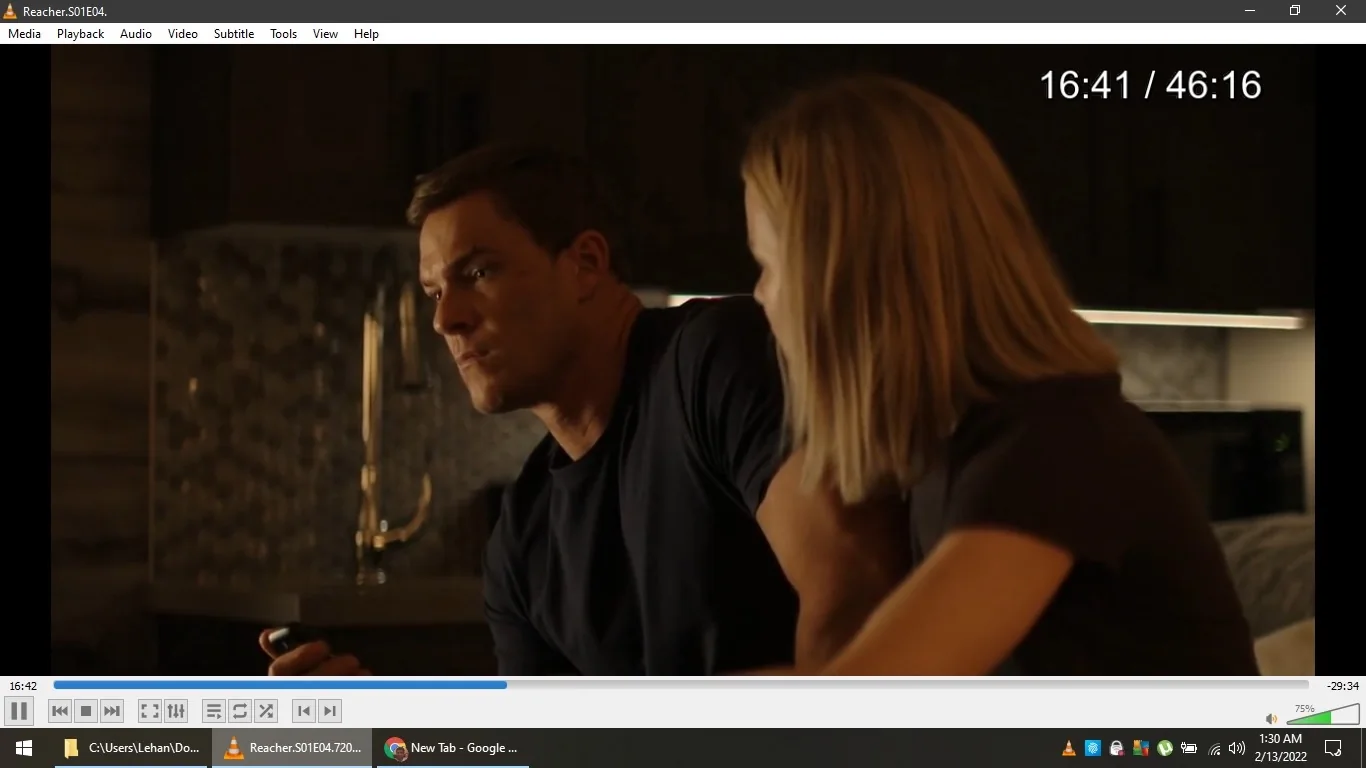Toggle random shuffle playback
The image size is (1366, 768).
266,711
